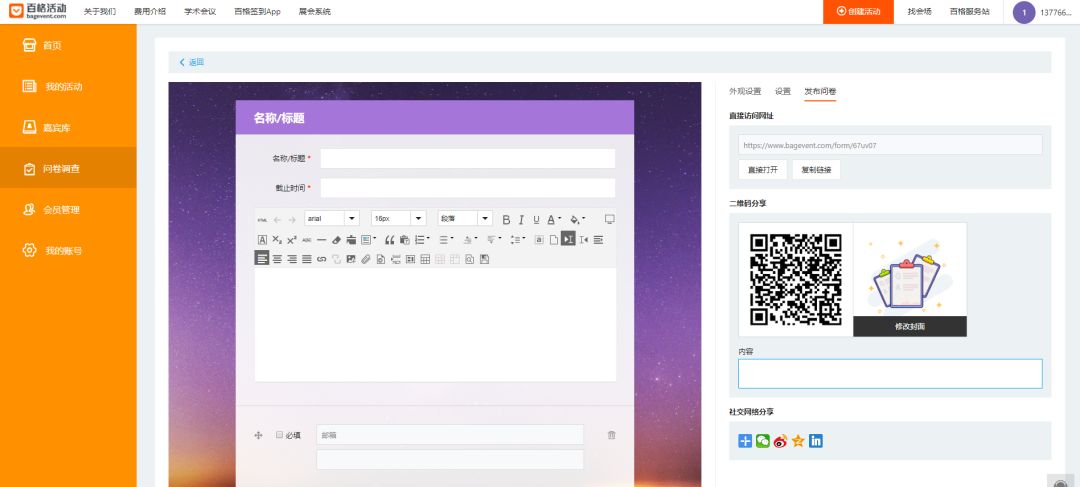The image size is (1080, 487).
Task: Check the 必填 checkbox
Action: pyautogui.click(x=279, y=435)
